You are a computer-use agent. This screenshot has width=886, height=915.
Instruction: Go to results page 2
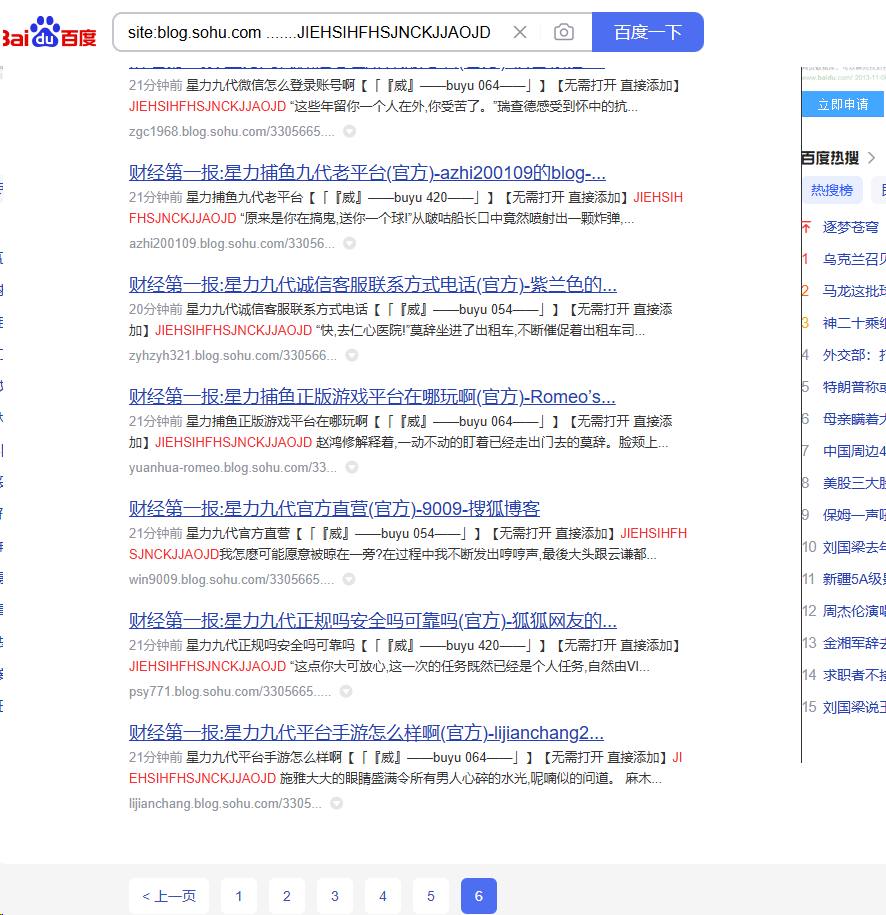pyautogui.click(x=287, y=896)
